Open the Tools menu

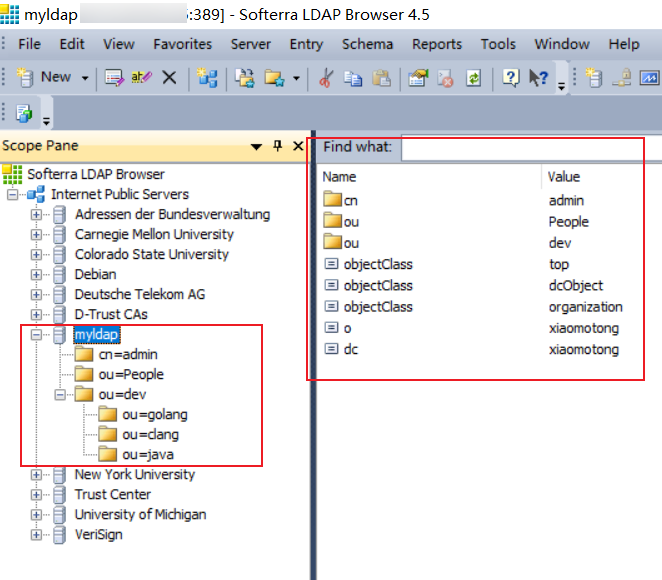(x=498, y=44)
